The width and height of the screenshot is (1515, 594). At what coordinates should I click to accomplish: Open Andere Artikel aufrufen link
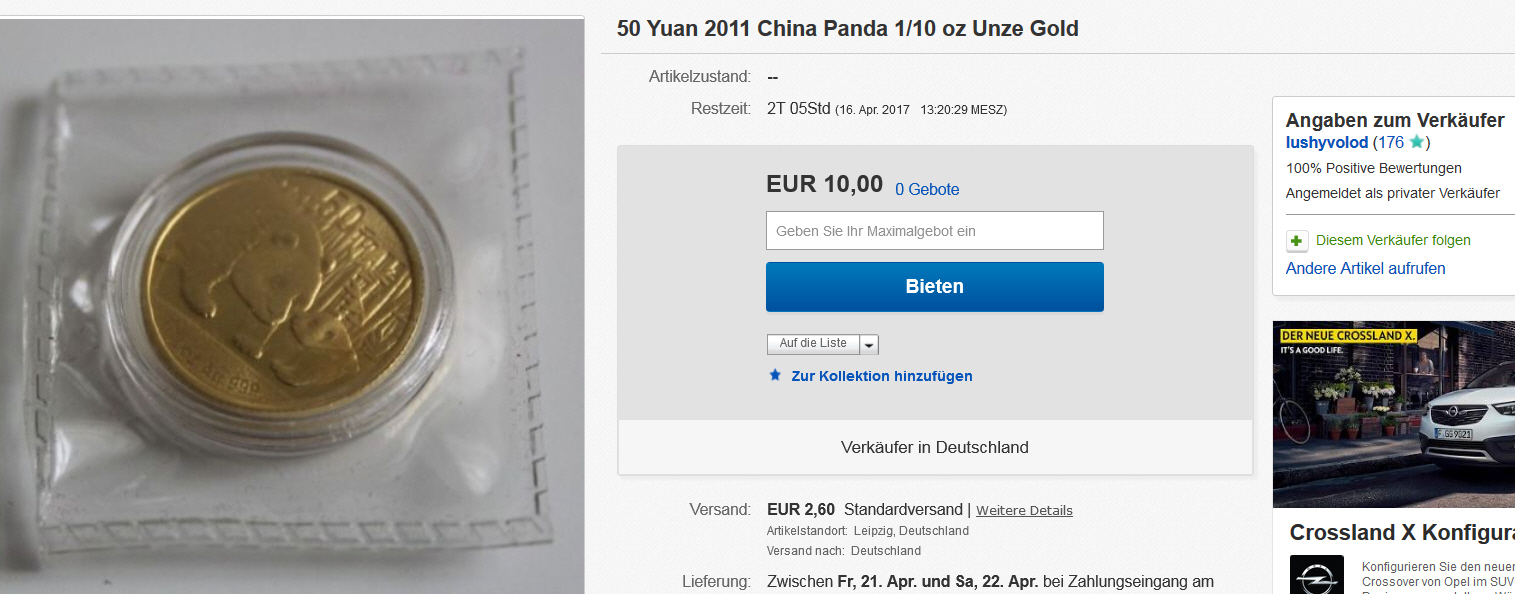[1365, 268]
